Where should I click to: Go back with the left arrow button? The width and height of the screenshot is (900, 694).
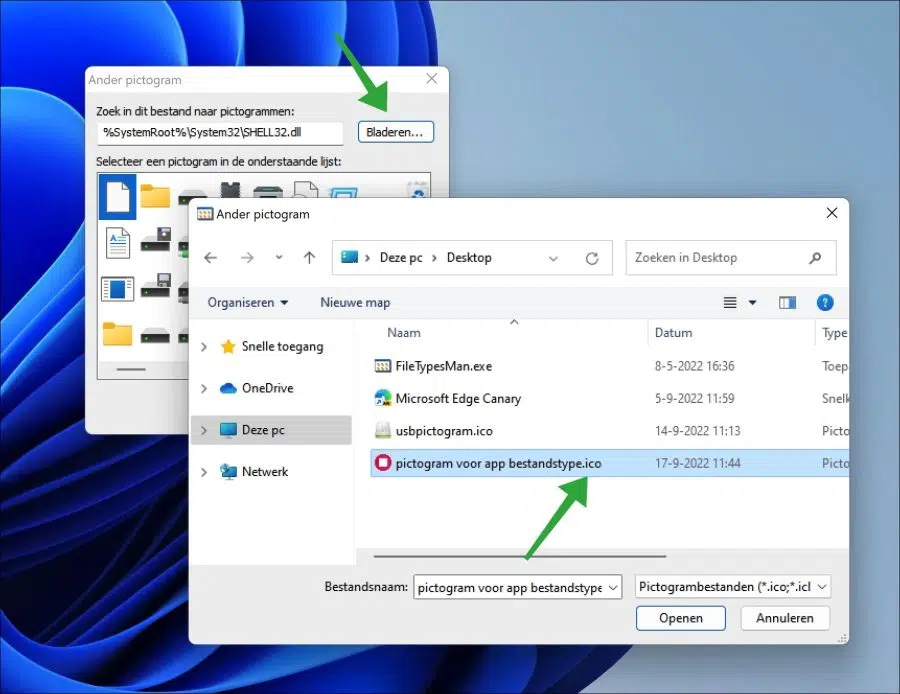tap(211, 258)
